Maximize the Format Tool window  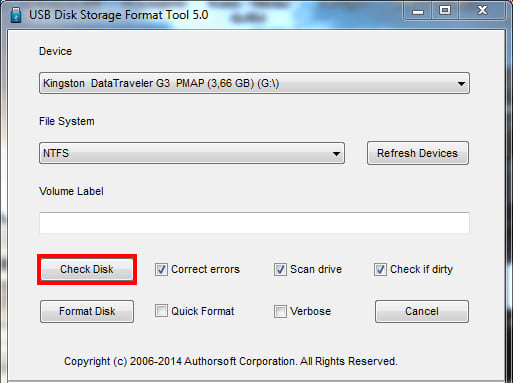coord(445,11)
